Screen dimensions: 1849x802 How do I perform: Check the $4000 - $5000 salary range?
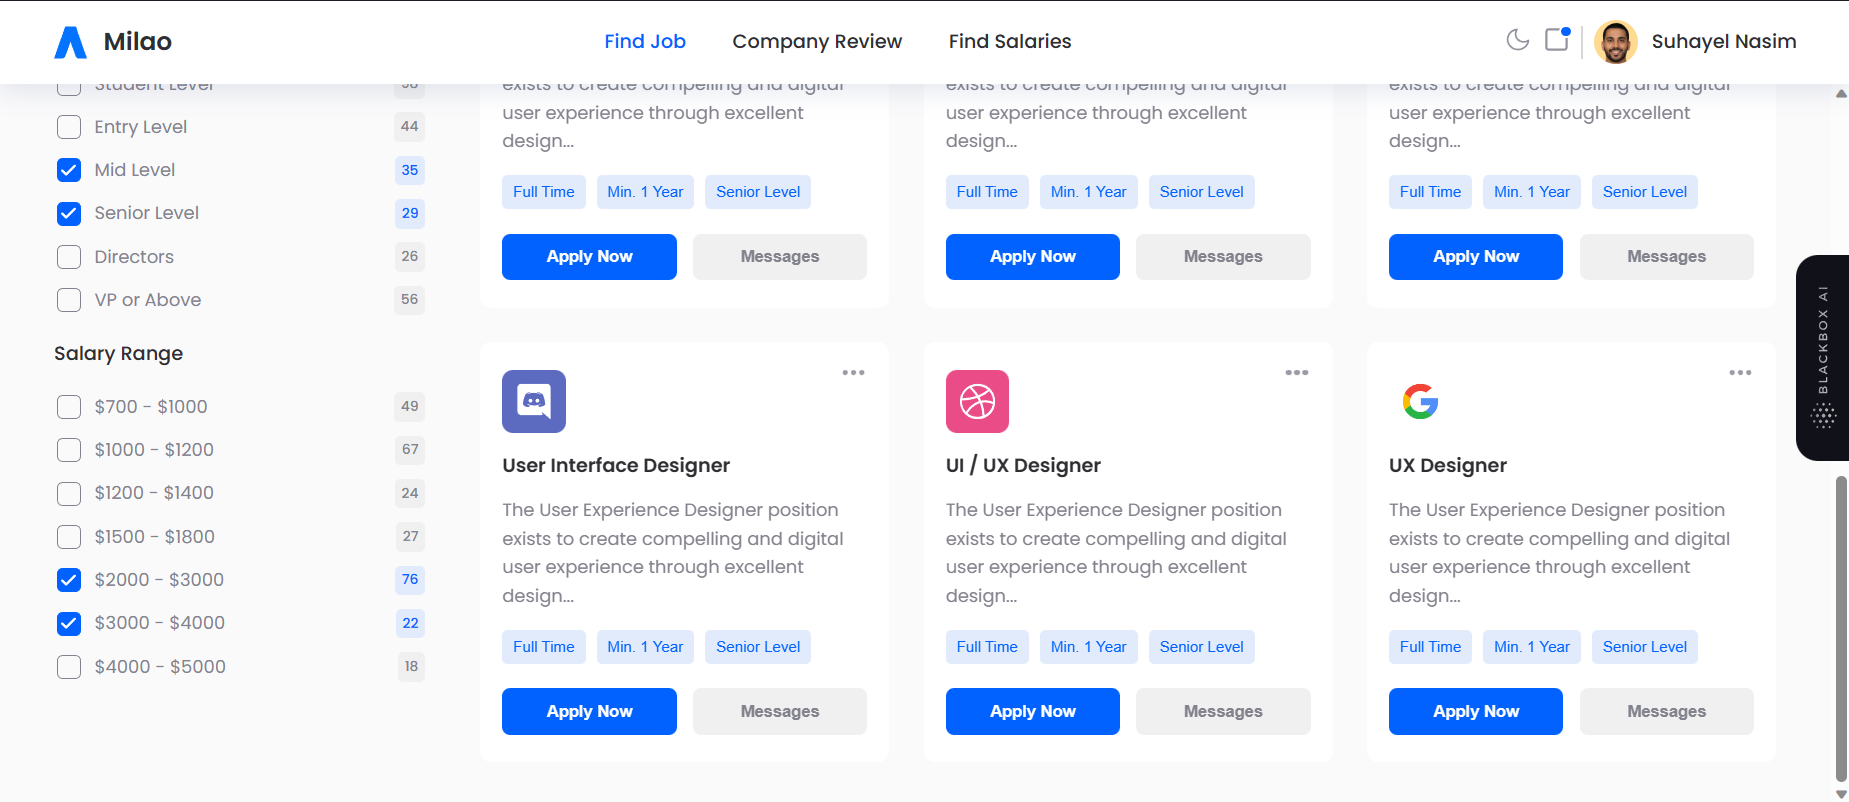tap(68, 666)
